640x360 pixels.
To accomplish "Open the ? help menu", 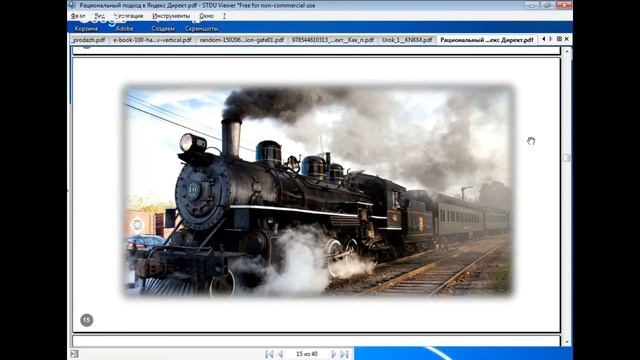I will click(x=224, y=16).
